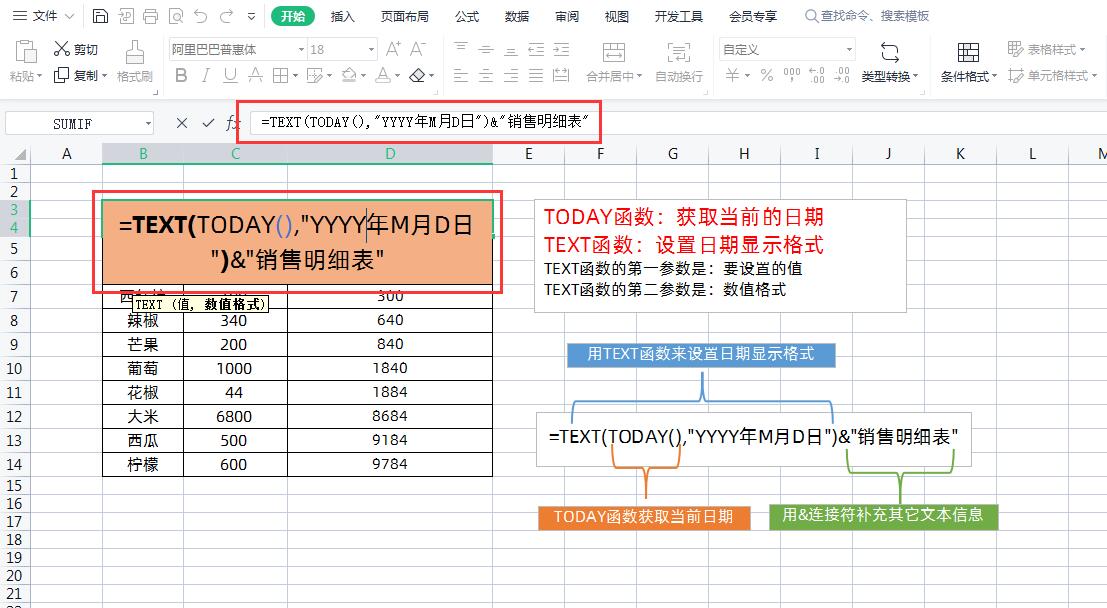Open the Copy (复制) dropdown arrow
This screenshot has height=608, width=1107.
(x=104, y=76)
